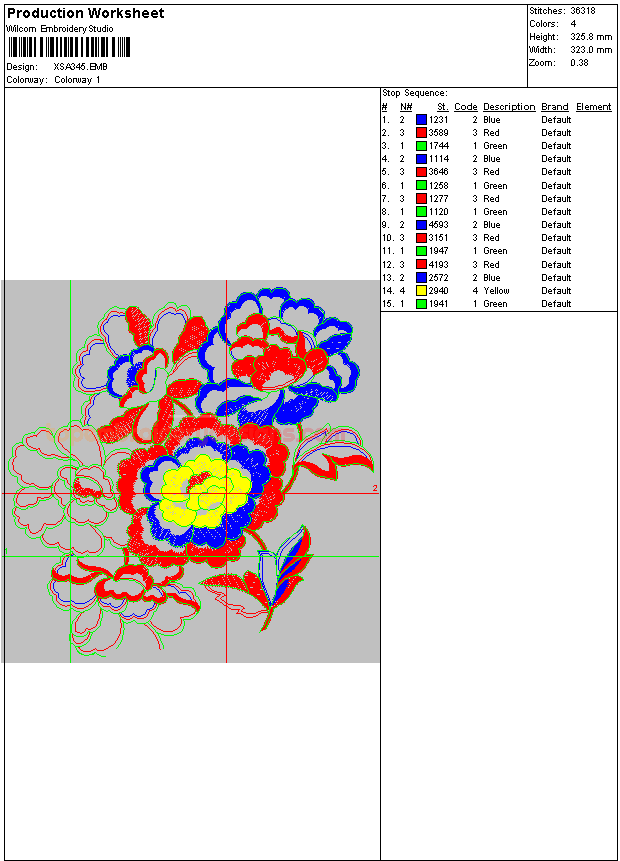Click stitch count '3151' in row 10
Screen dimensions: 620x861
pyautogui.click(x=438, y=238)
